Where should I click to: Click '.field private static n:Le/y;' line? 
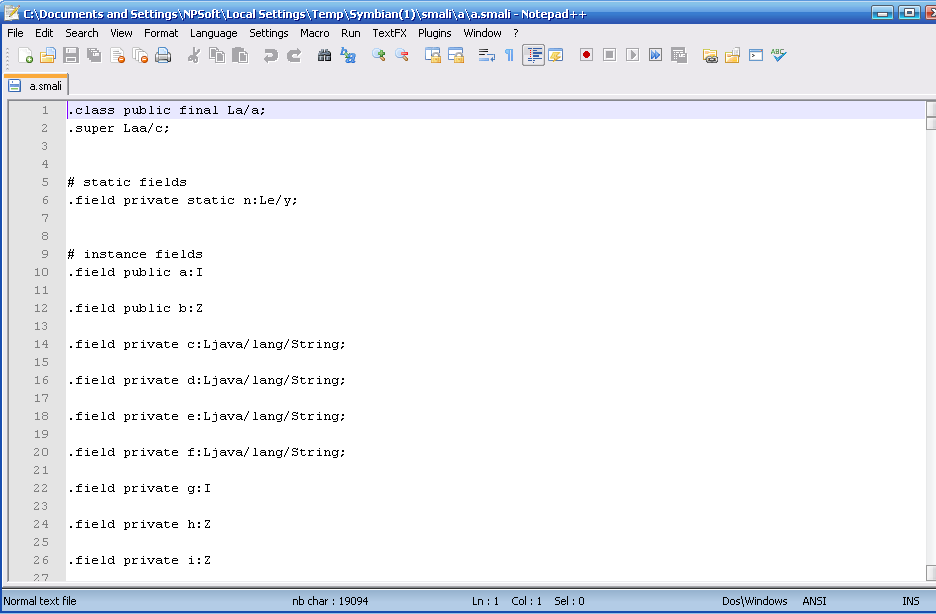point(183,200)
